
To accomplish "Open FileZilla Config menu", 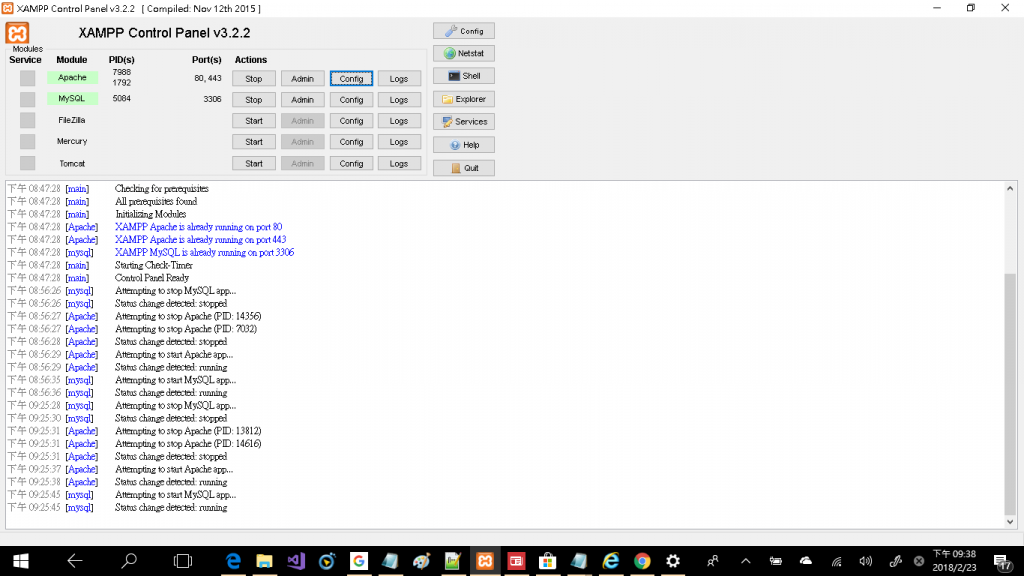I will click(351, 121).
